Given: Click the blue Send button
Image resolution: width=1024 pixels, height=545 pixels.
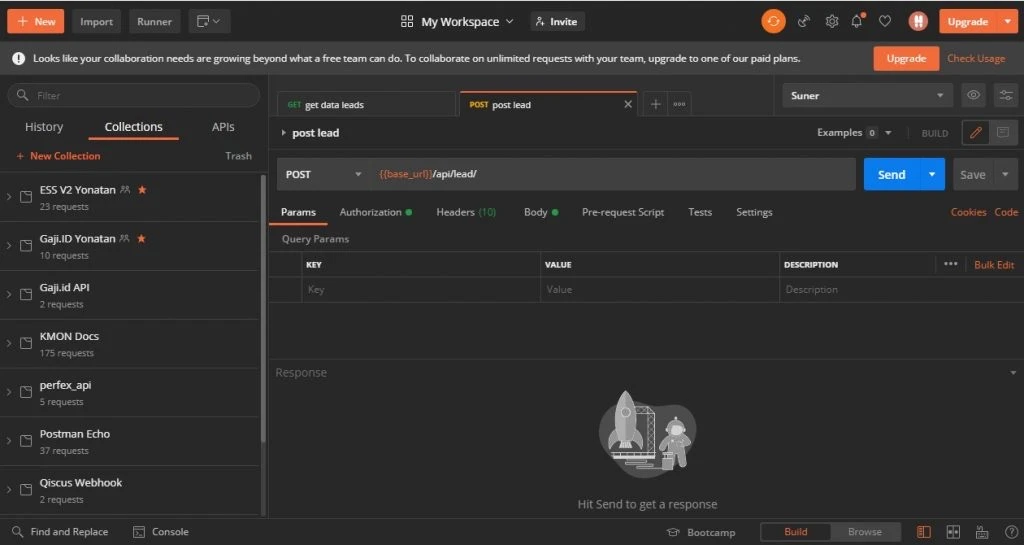Looking at the screenshot, I should point(890,174).
